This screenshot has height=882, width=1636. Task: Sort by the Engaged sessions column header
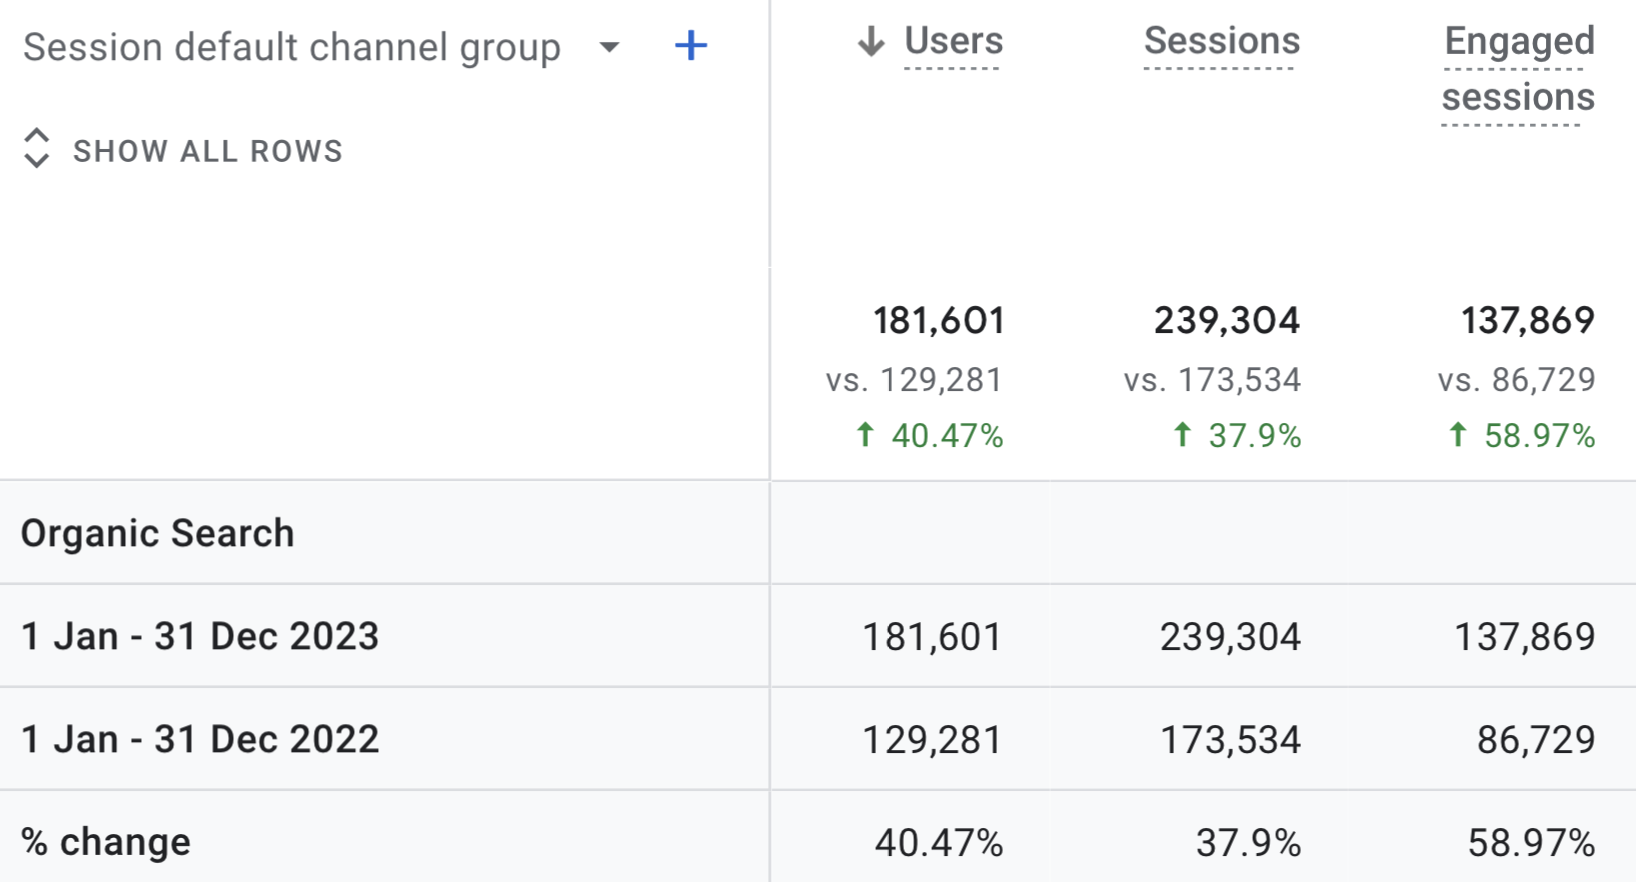point(1518,69)
